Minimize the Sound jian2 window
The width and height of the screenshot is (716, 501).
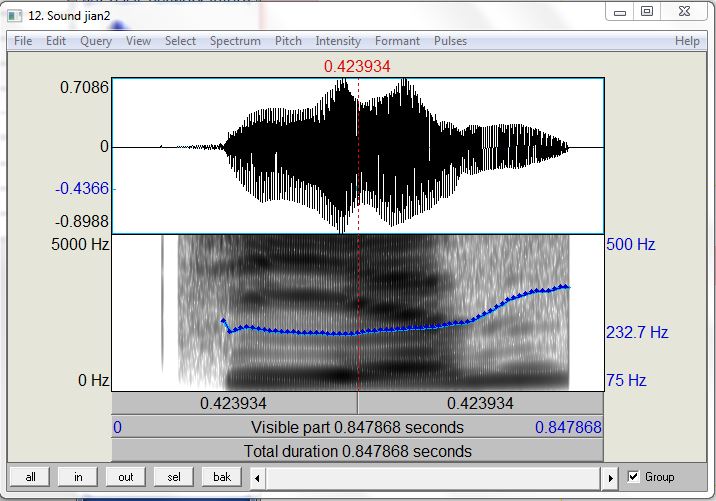coord(620,12)
